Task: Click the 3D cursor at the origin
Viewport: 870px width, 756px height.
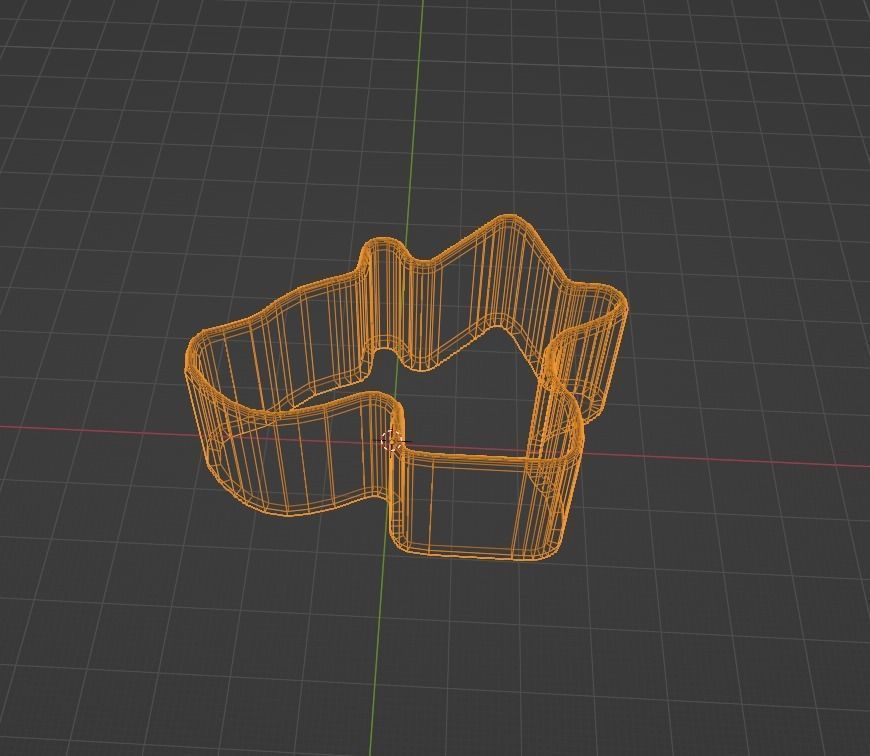Action: 393,441
